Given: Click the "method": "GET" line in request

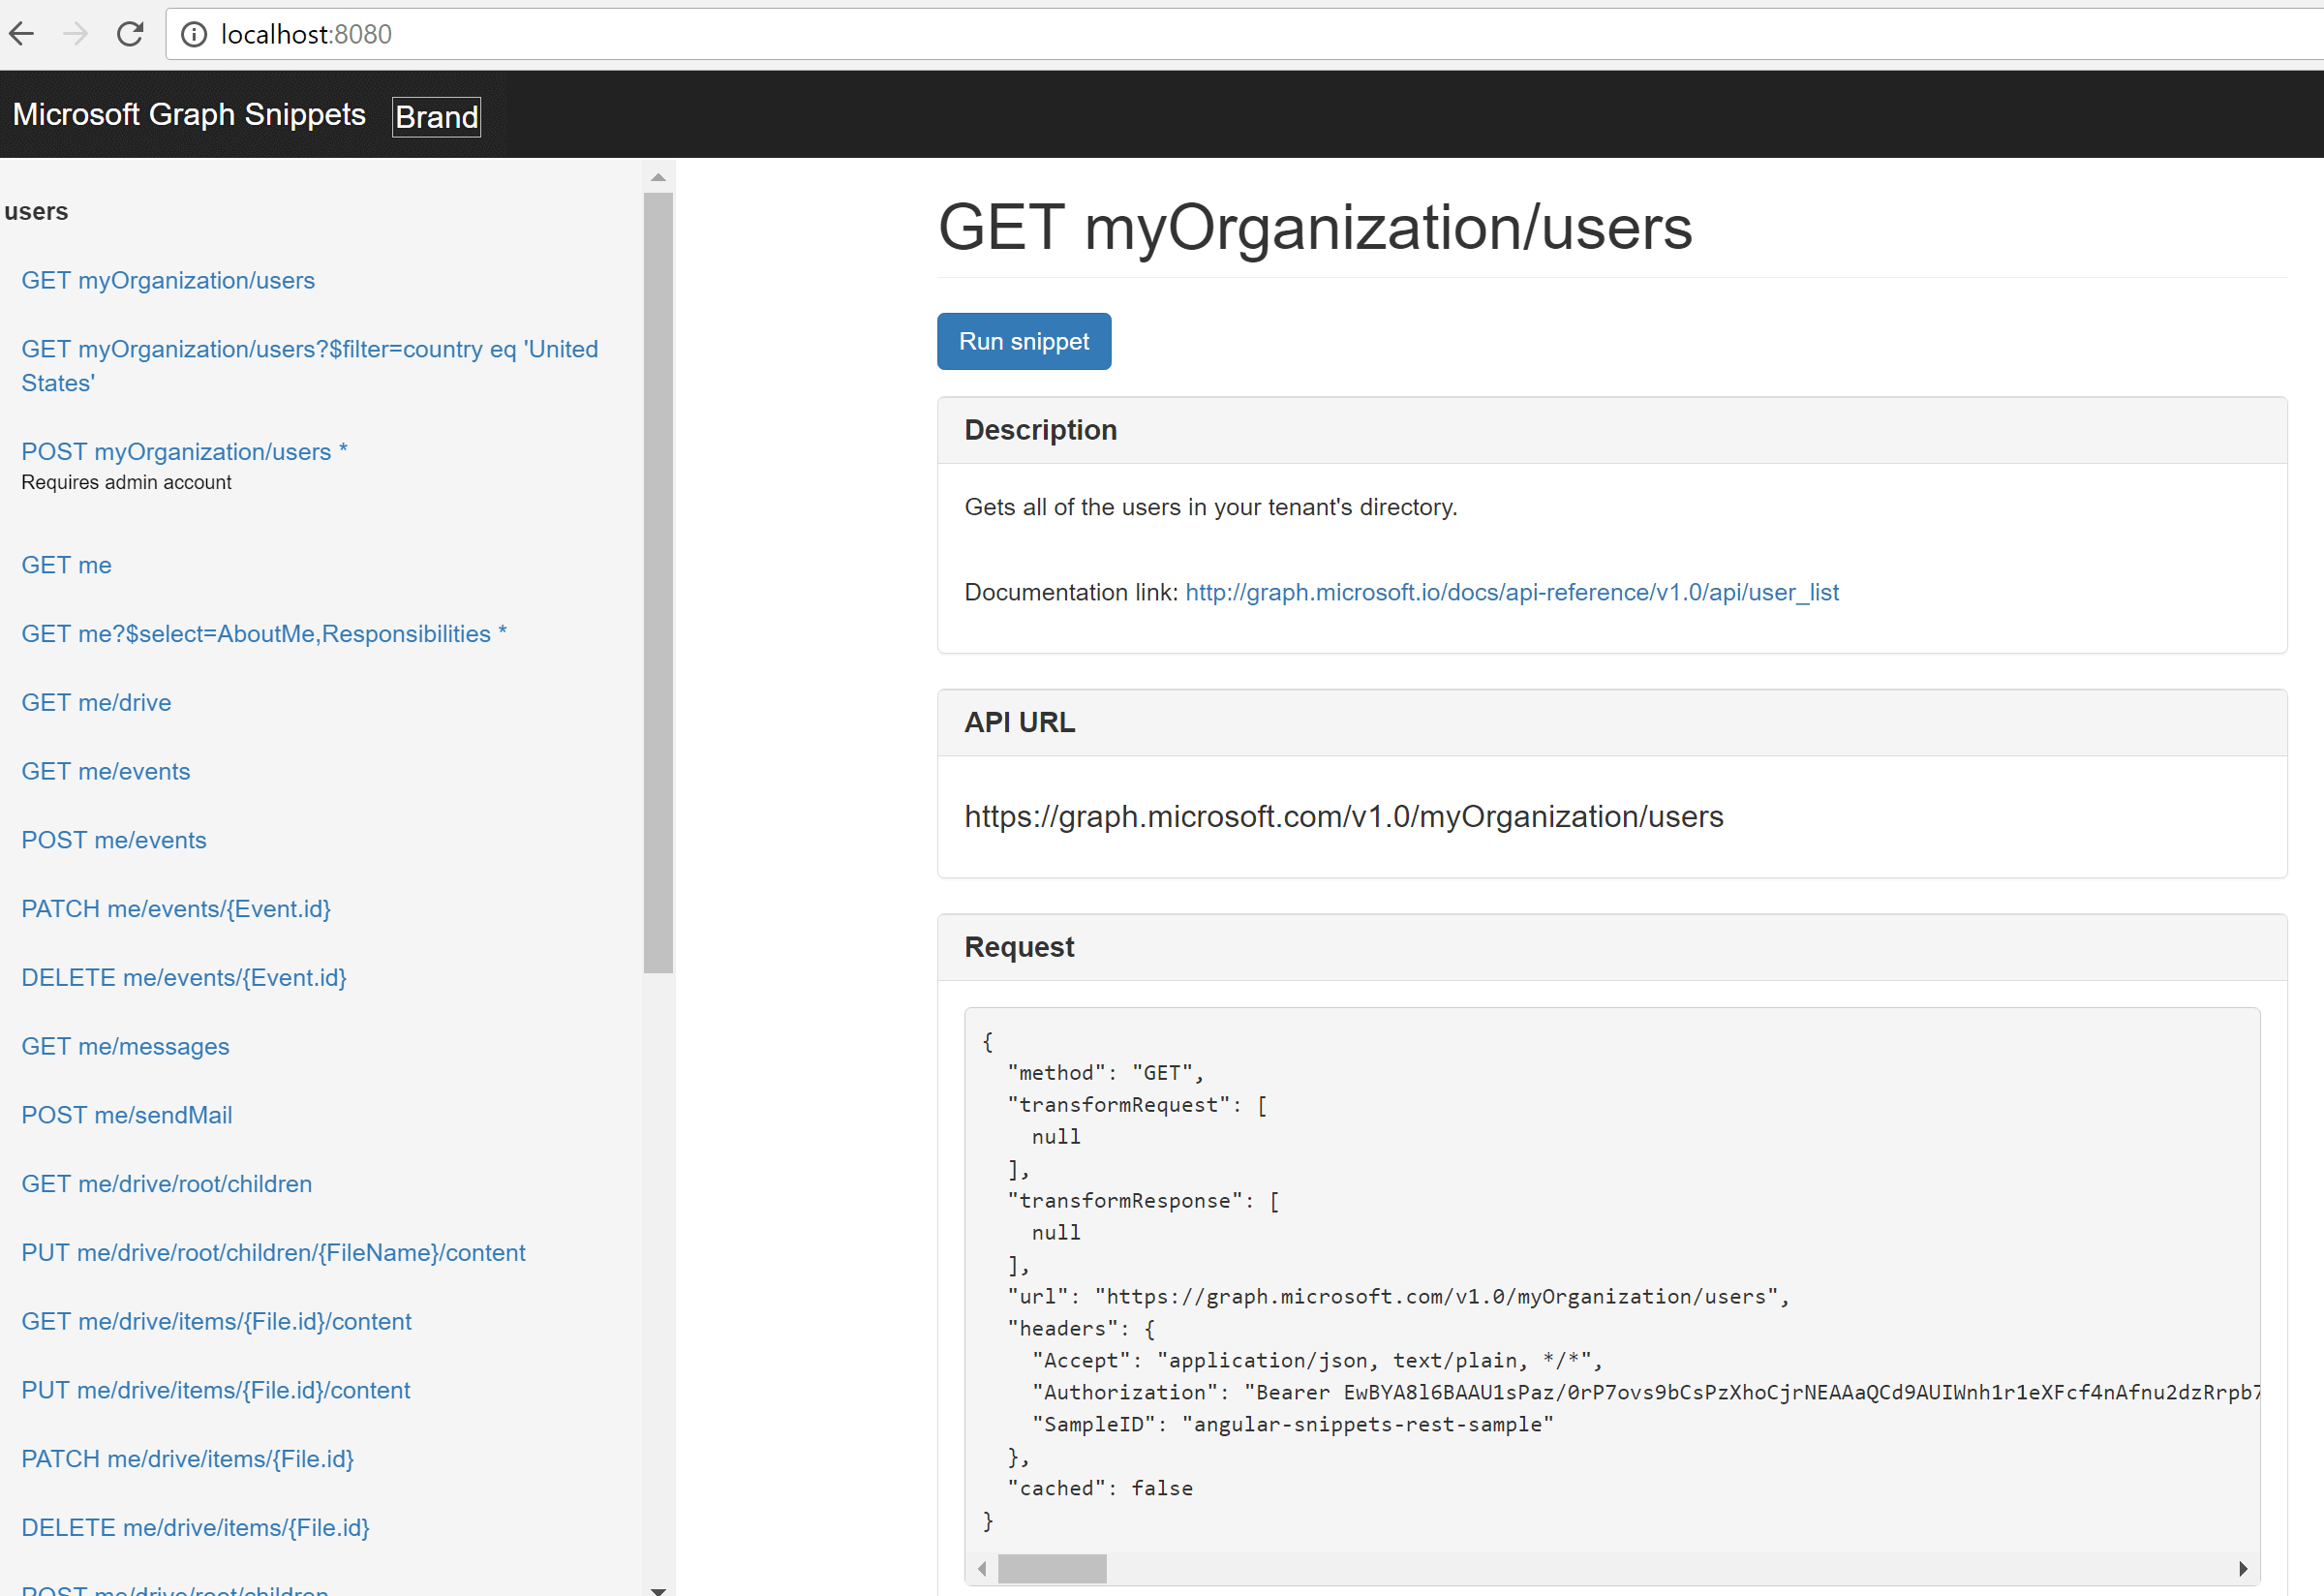Looking at the screenshot, I should coord(1106,1072).
